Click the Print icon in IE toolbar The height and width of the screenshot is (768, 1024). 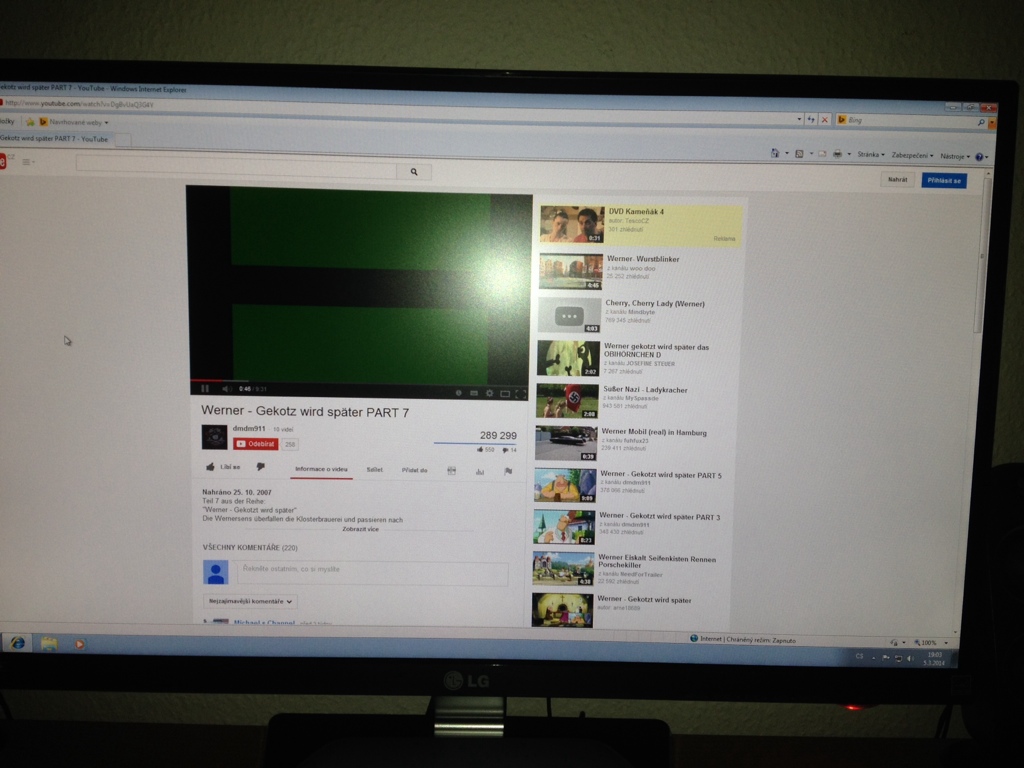[837, 154]
